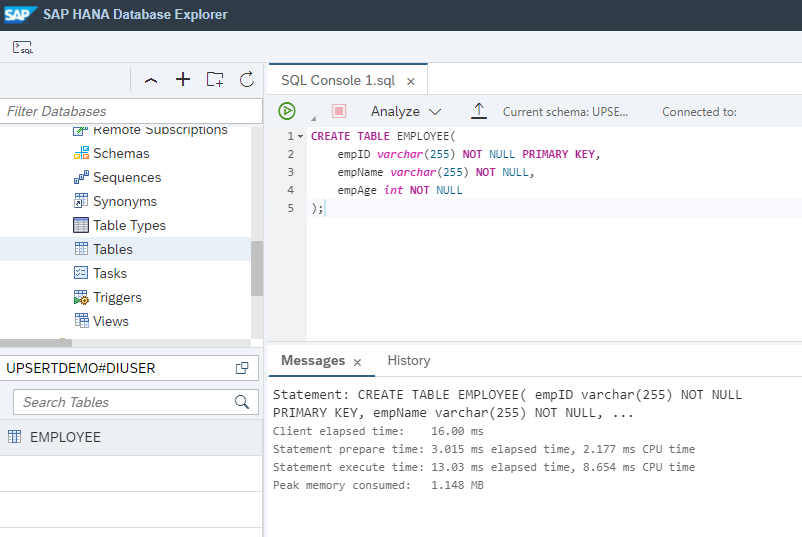Viewport: 802px width, 537px height.
Task: Open the UPSERTDEMO#DIUSER pop-out icon
Action: click(x=242, y=368)
